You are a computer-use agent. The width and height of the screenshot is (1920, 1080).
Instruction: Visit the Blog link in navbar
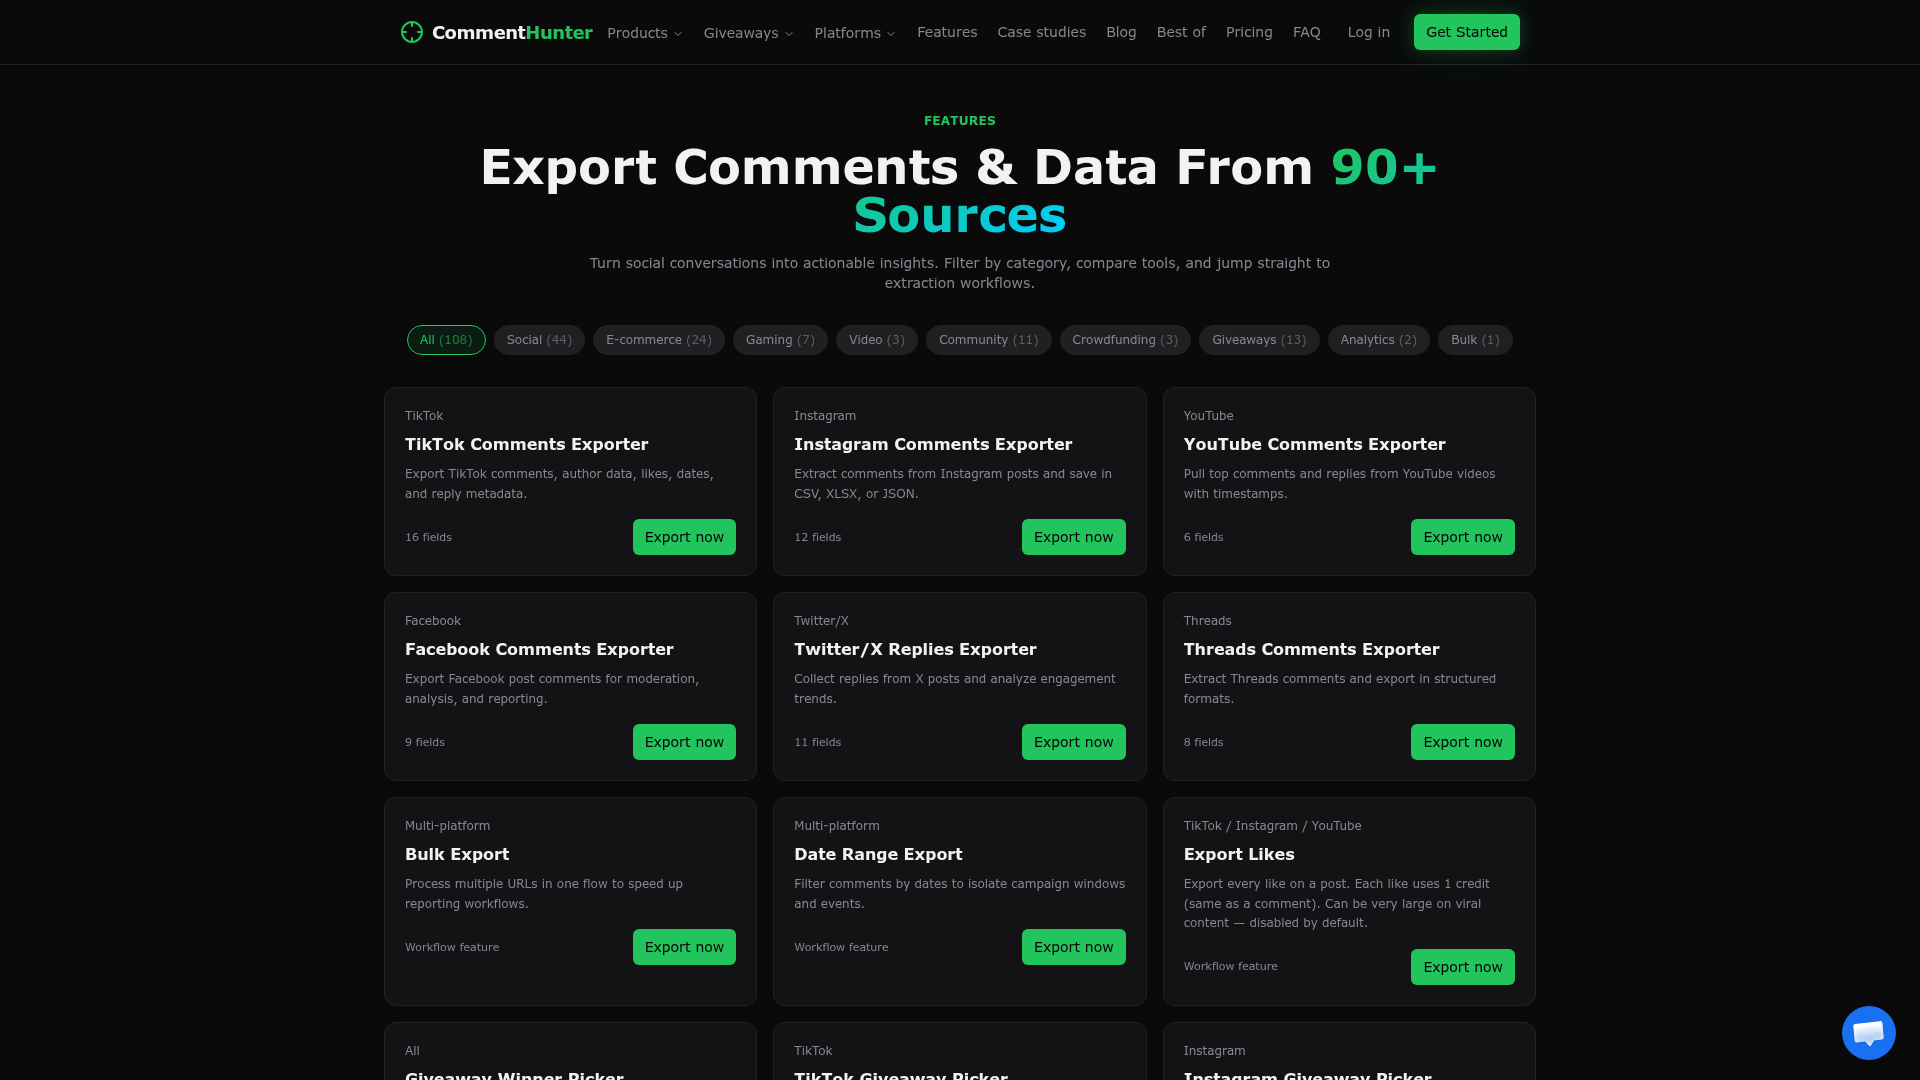(1121, 32)
